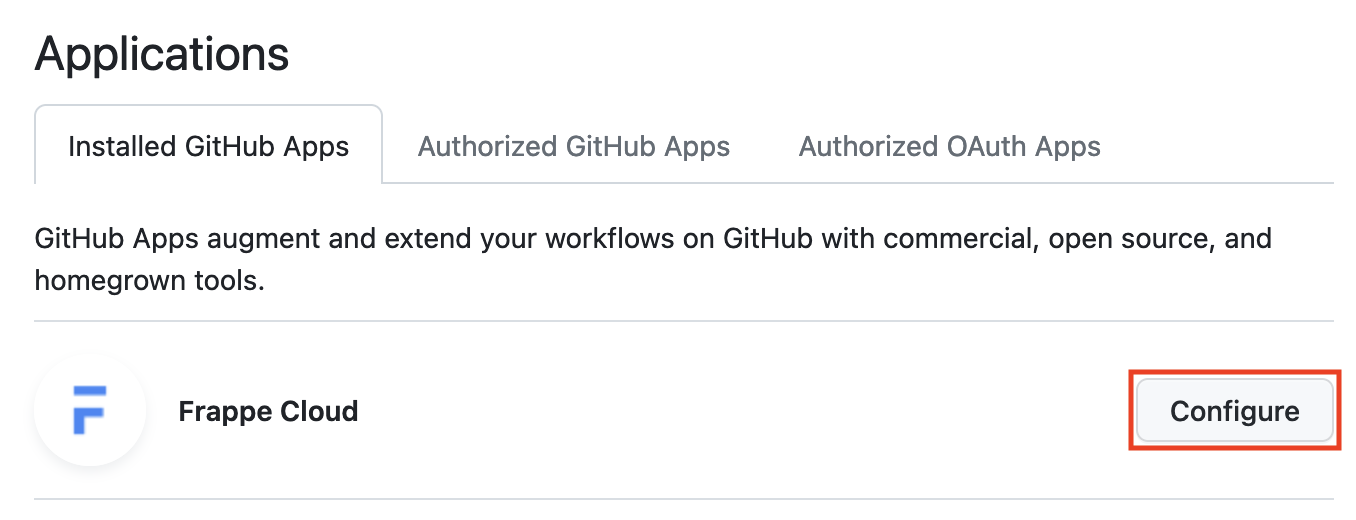Click the divider line beneath Frappe Cloud row
Screen dimensions: 1356x520
click(684, 498)
